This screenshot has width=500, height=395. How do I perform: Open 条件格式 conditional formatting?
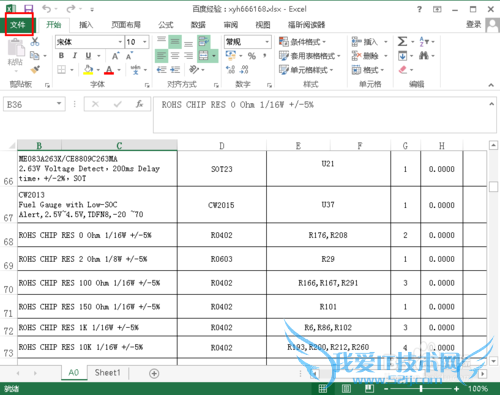click(302, 42)
